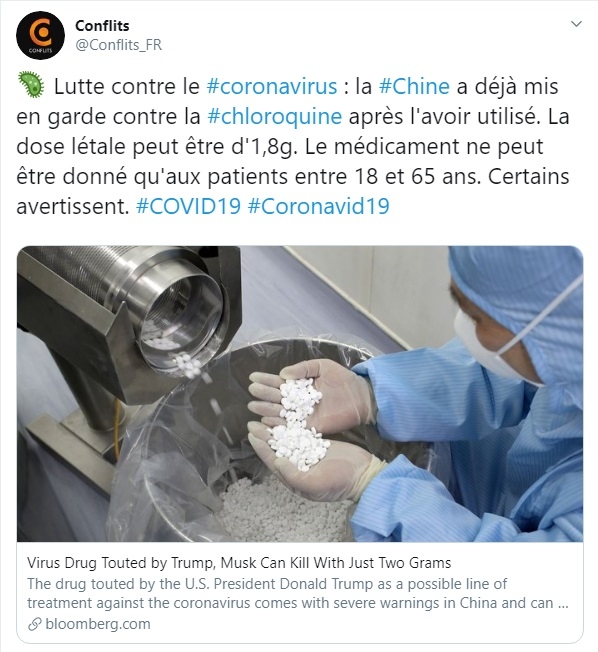Viewport: 598px width, 652px height.
Task: Click the Conflits profile avatar
Action: (40, 35)
